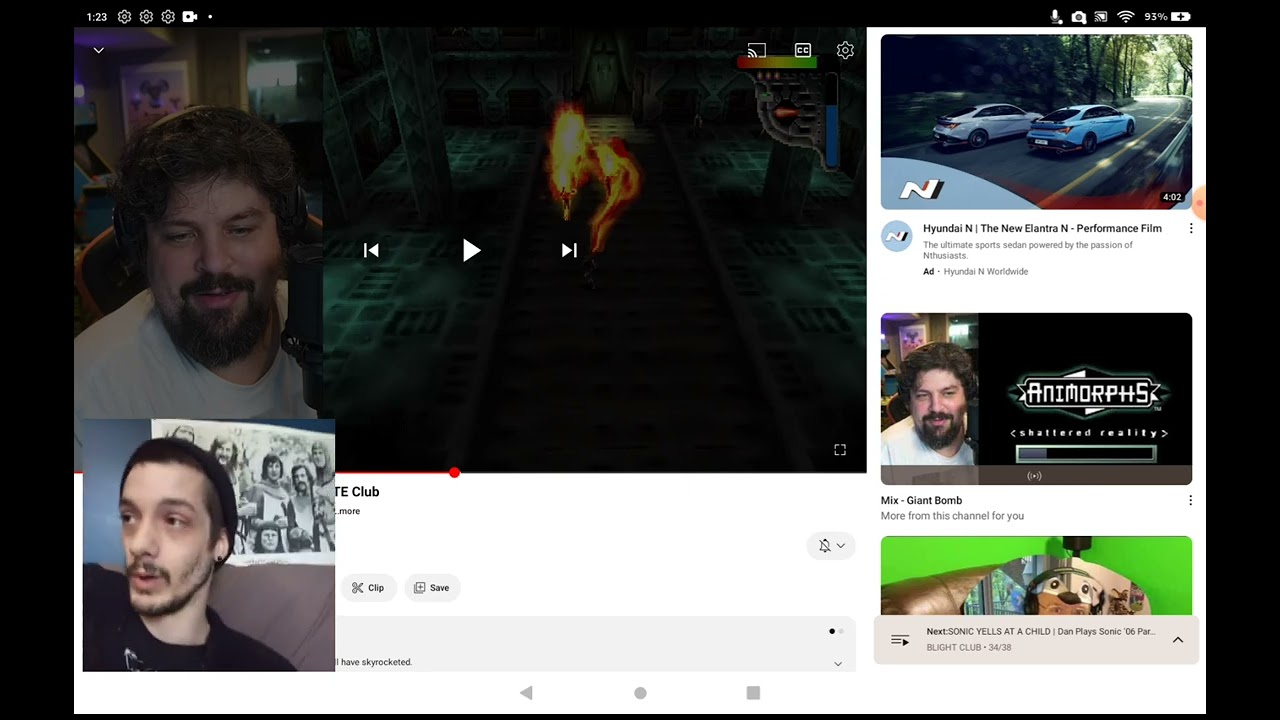The height and width of the screenshot is (720, 1280).
Task: Play the paused video
Action: coord(471,250)
